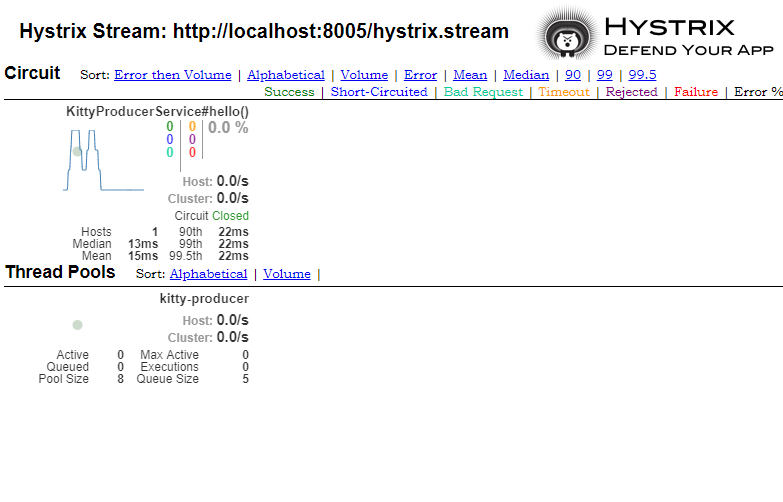Click the green Success legend label

pyautogui.click(x=289, y=92)
